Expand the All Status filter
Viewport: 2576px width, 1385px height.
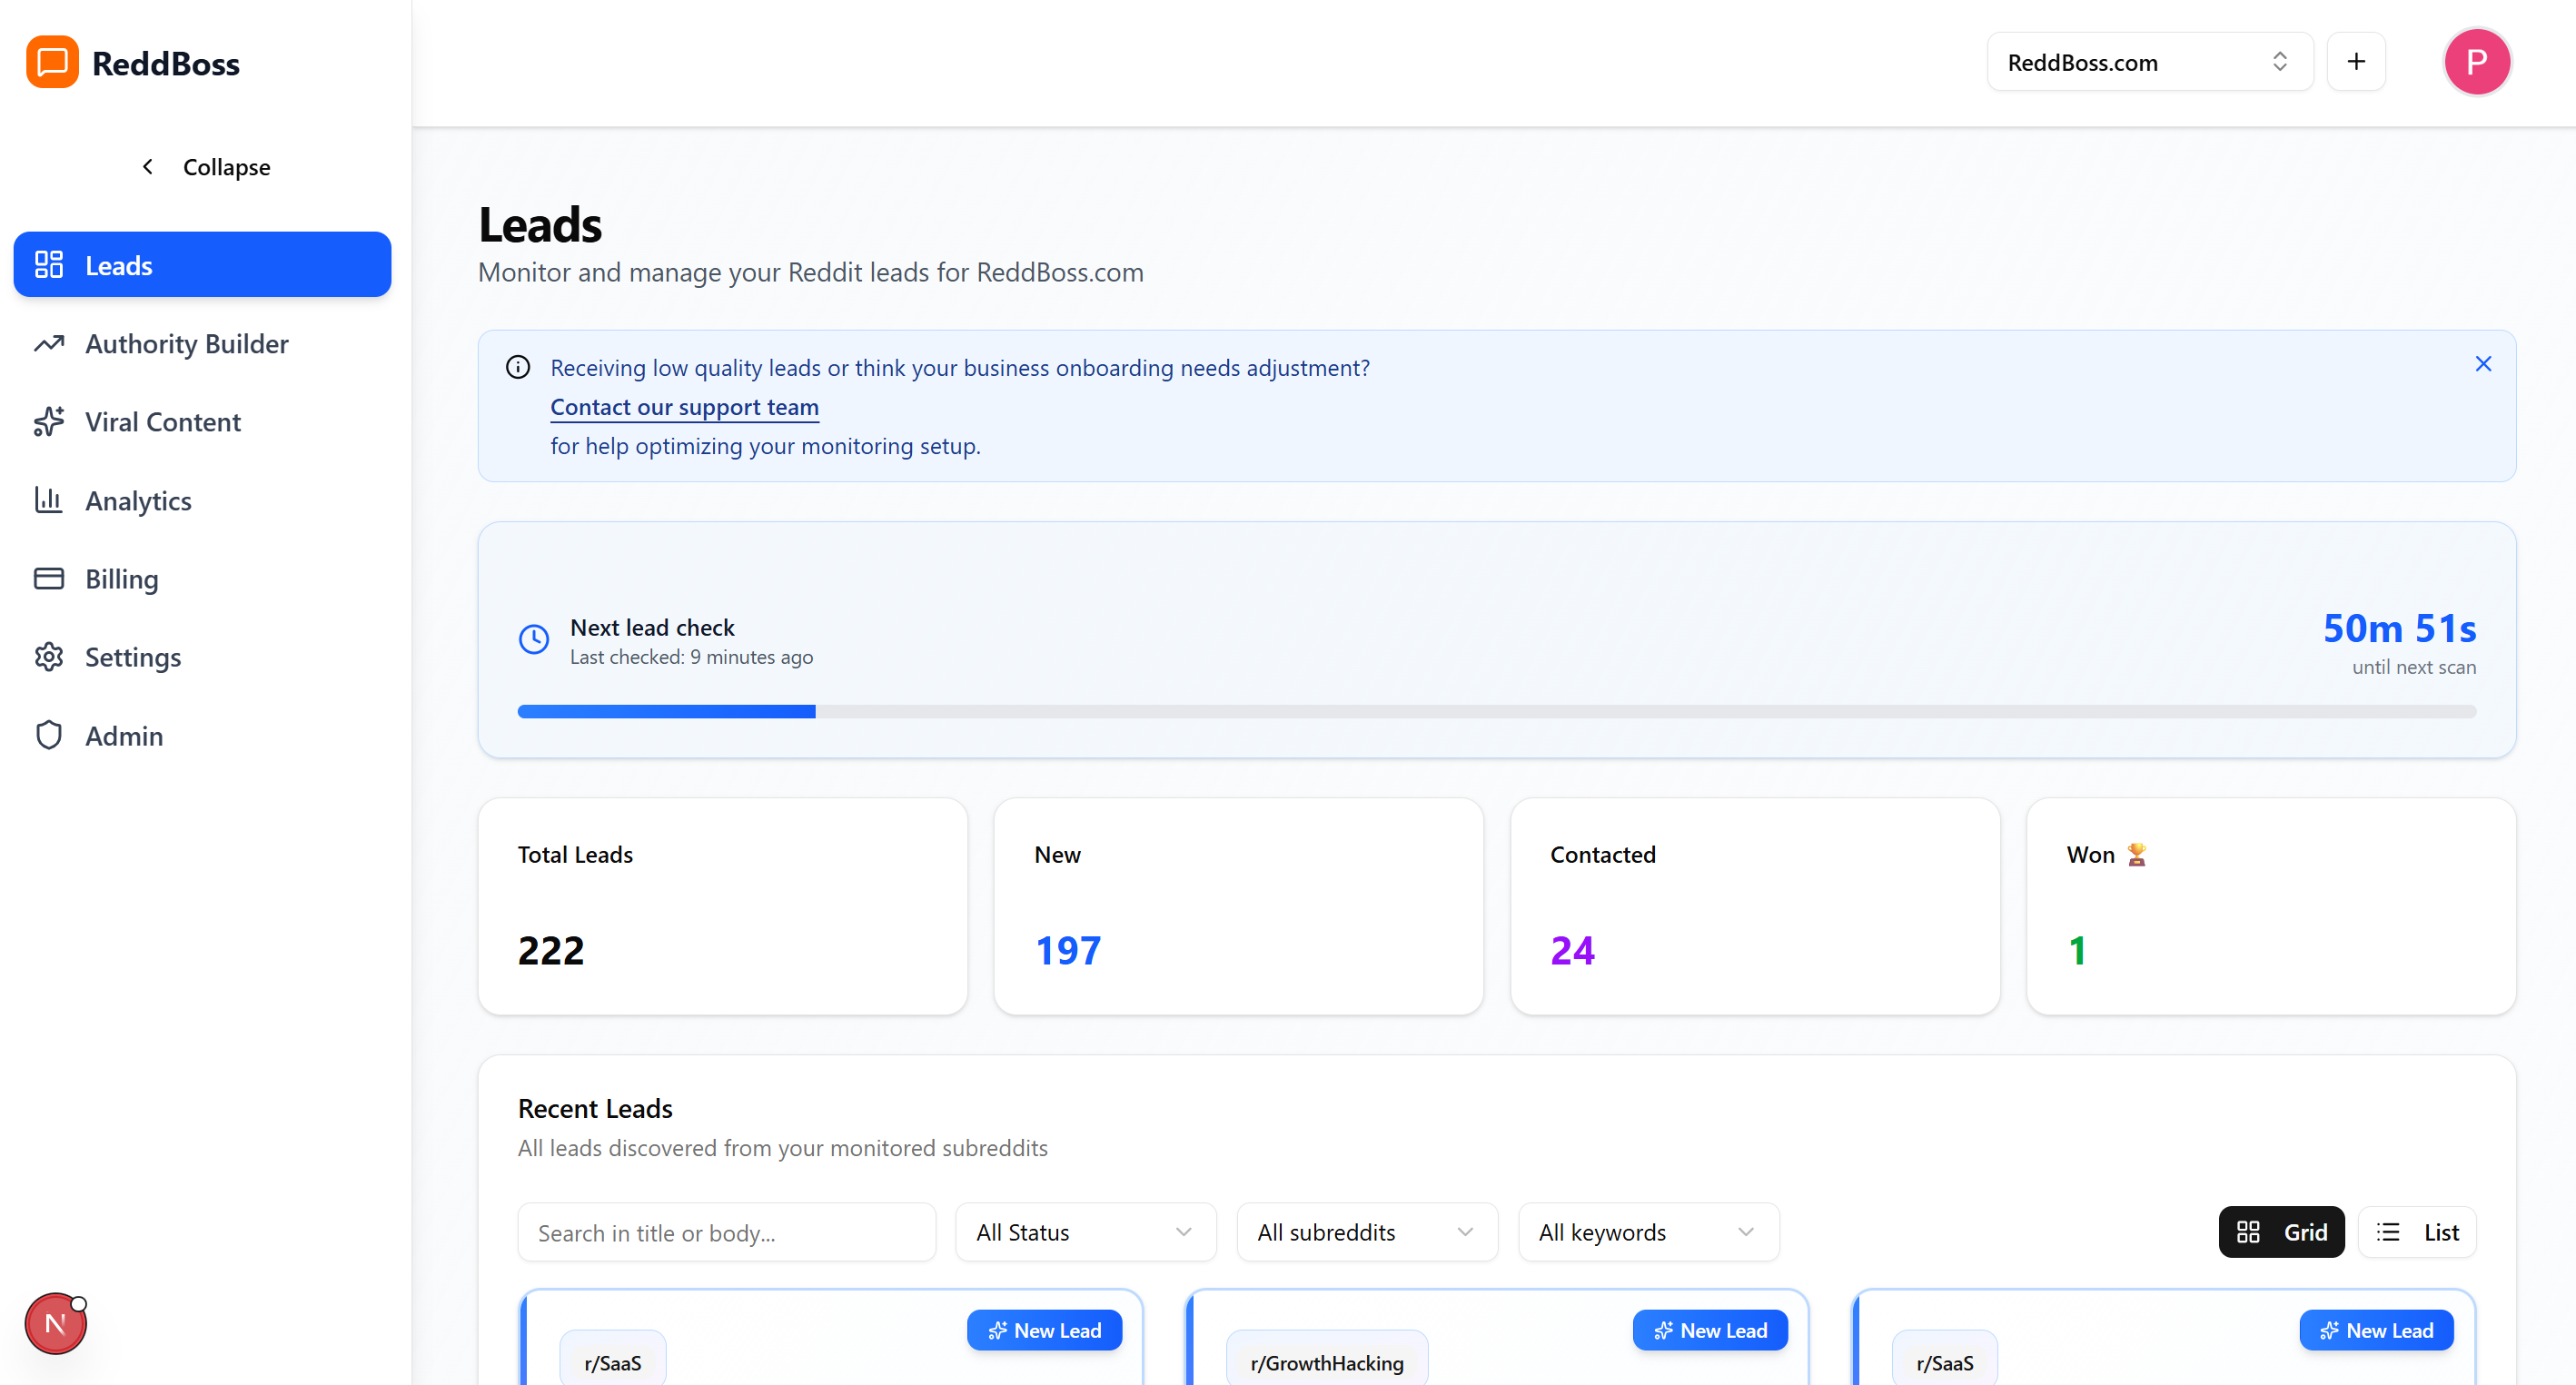1085,1232
